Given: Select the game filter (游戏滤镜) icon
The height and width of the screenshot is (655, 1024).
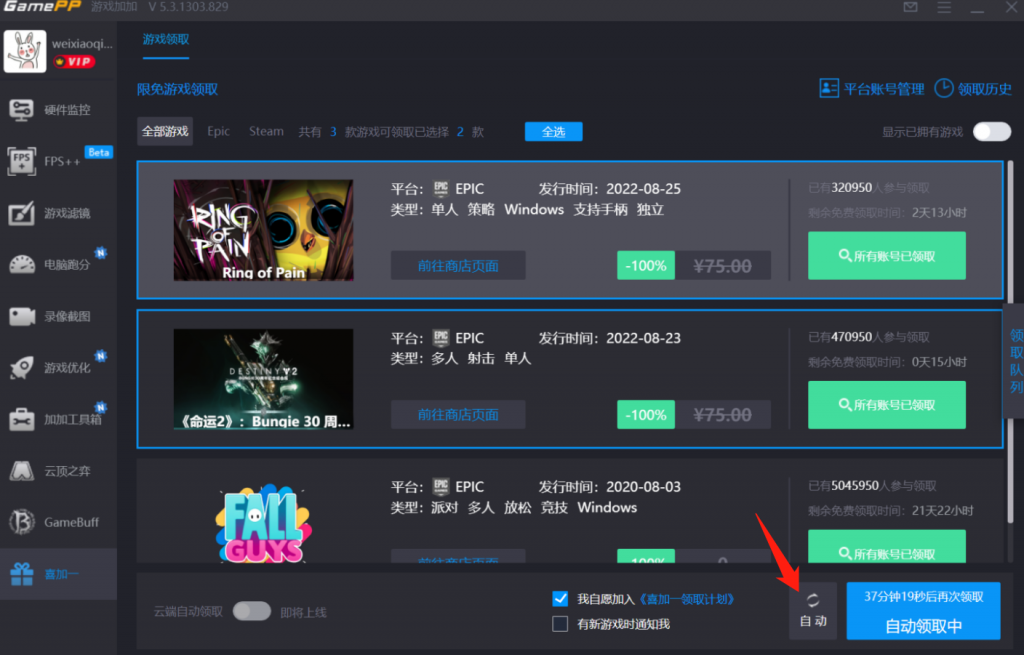Looking at the screenshot, I should click(x=22, y=213).
